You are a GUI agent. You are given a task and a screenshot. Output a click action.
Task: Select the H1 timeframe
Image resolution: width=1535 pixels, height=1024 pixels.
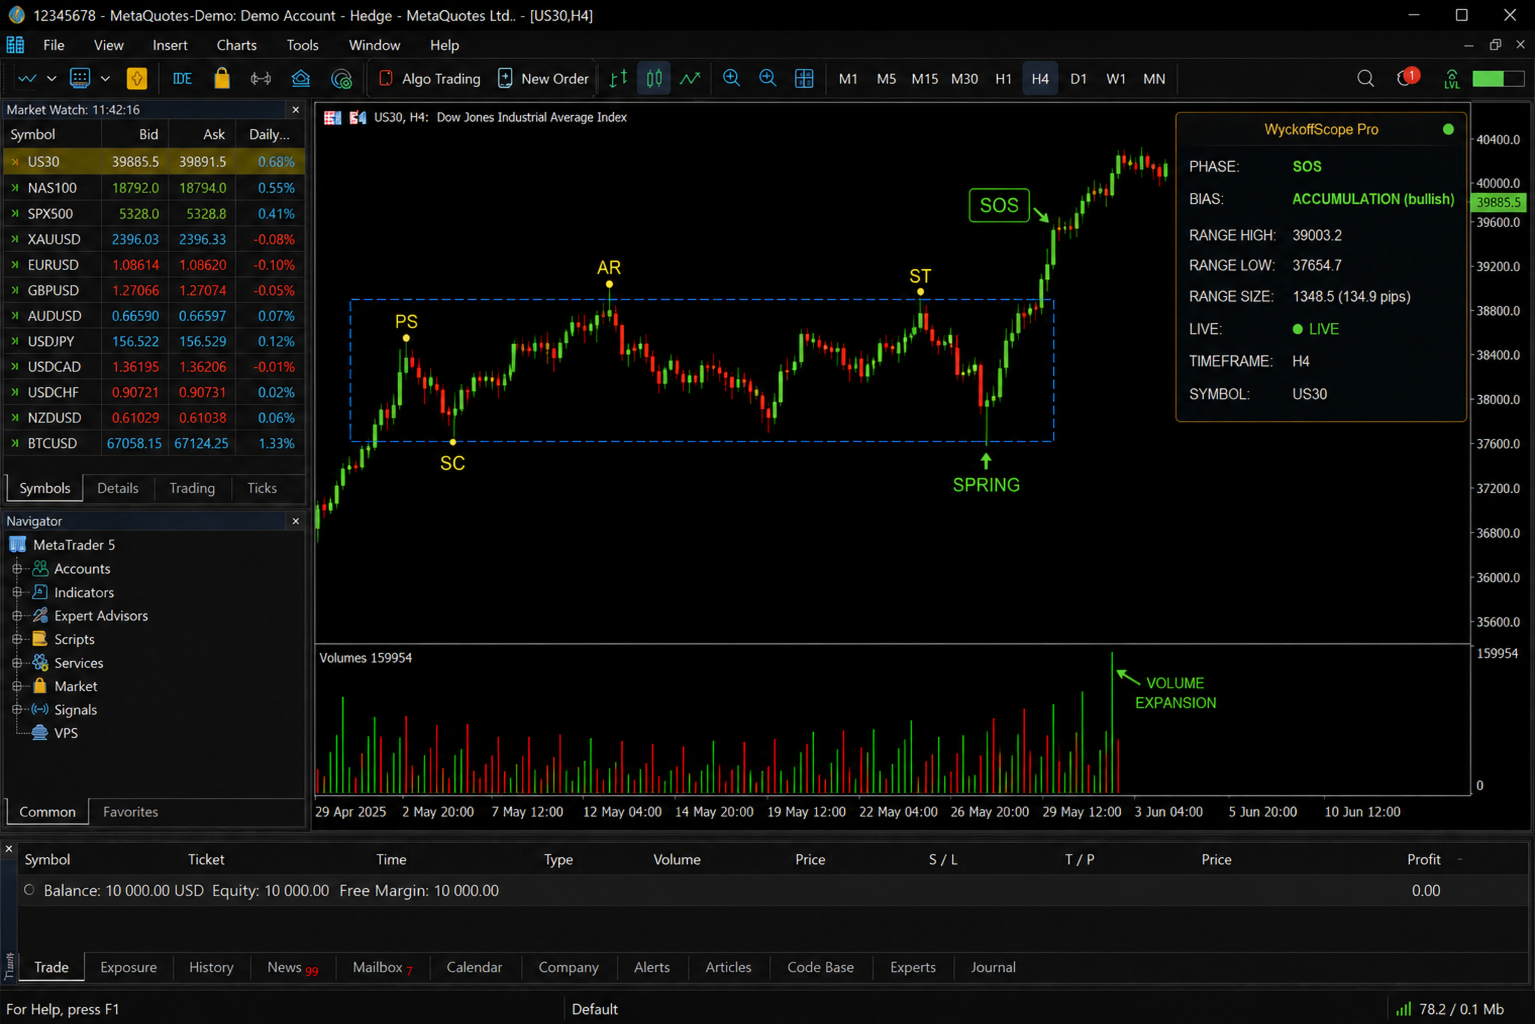[x=1003, y=78]
